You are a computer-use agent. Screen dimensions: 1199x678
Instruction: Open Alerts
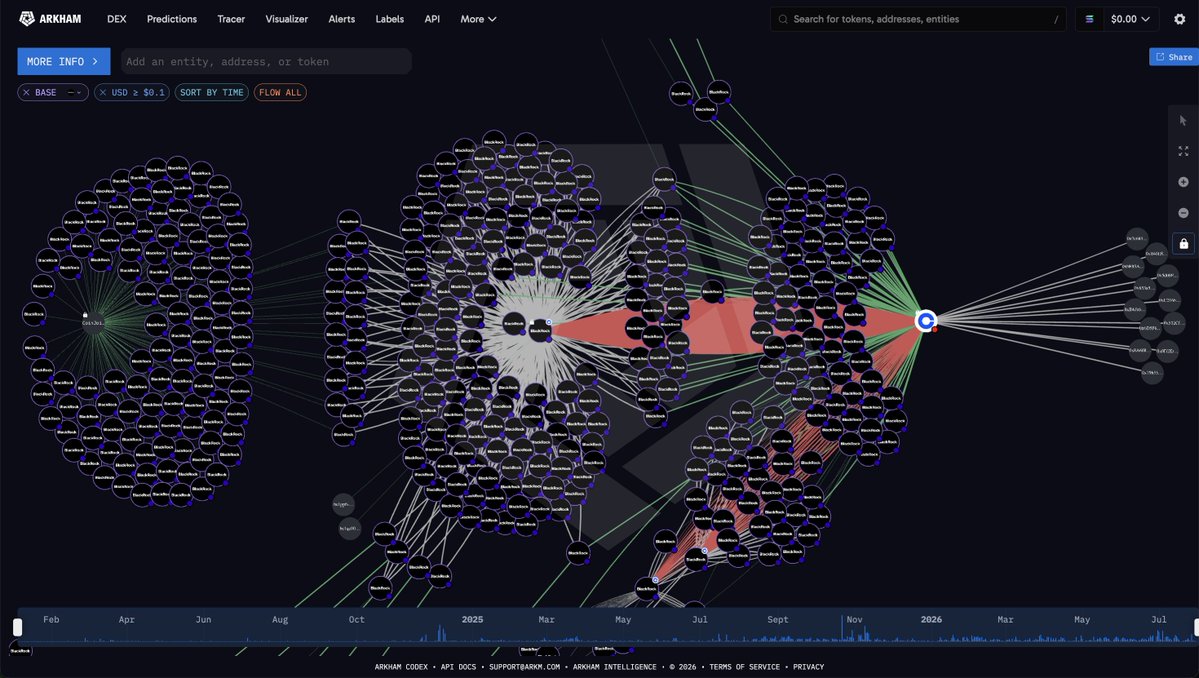coord(342,19)
